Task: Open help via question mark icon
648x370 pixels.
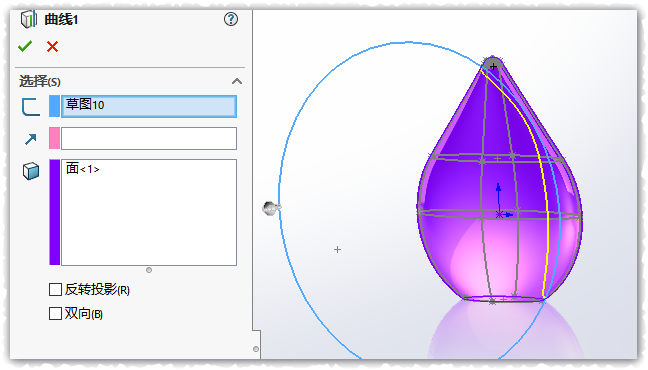Action: (231, 19)
